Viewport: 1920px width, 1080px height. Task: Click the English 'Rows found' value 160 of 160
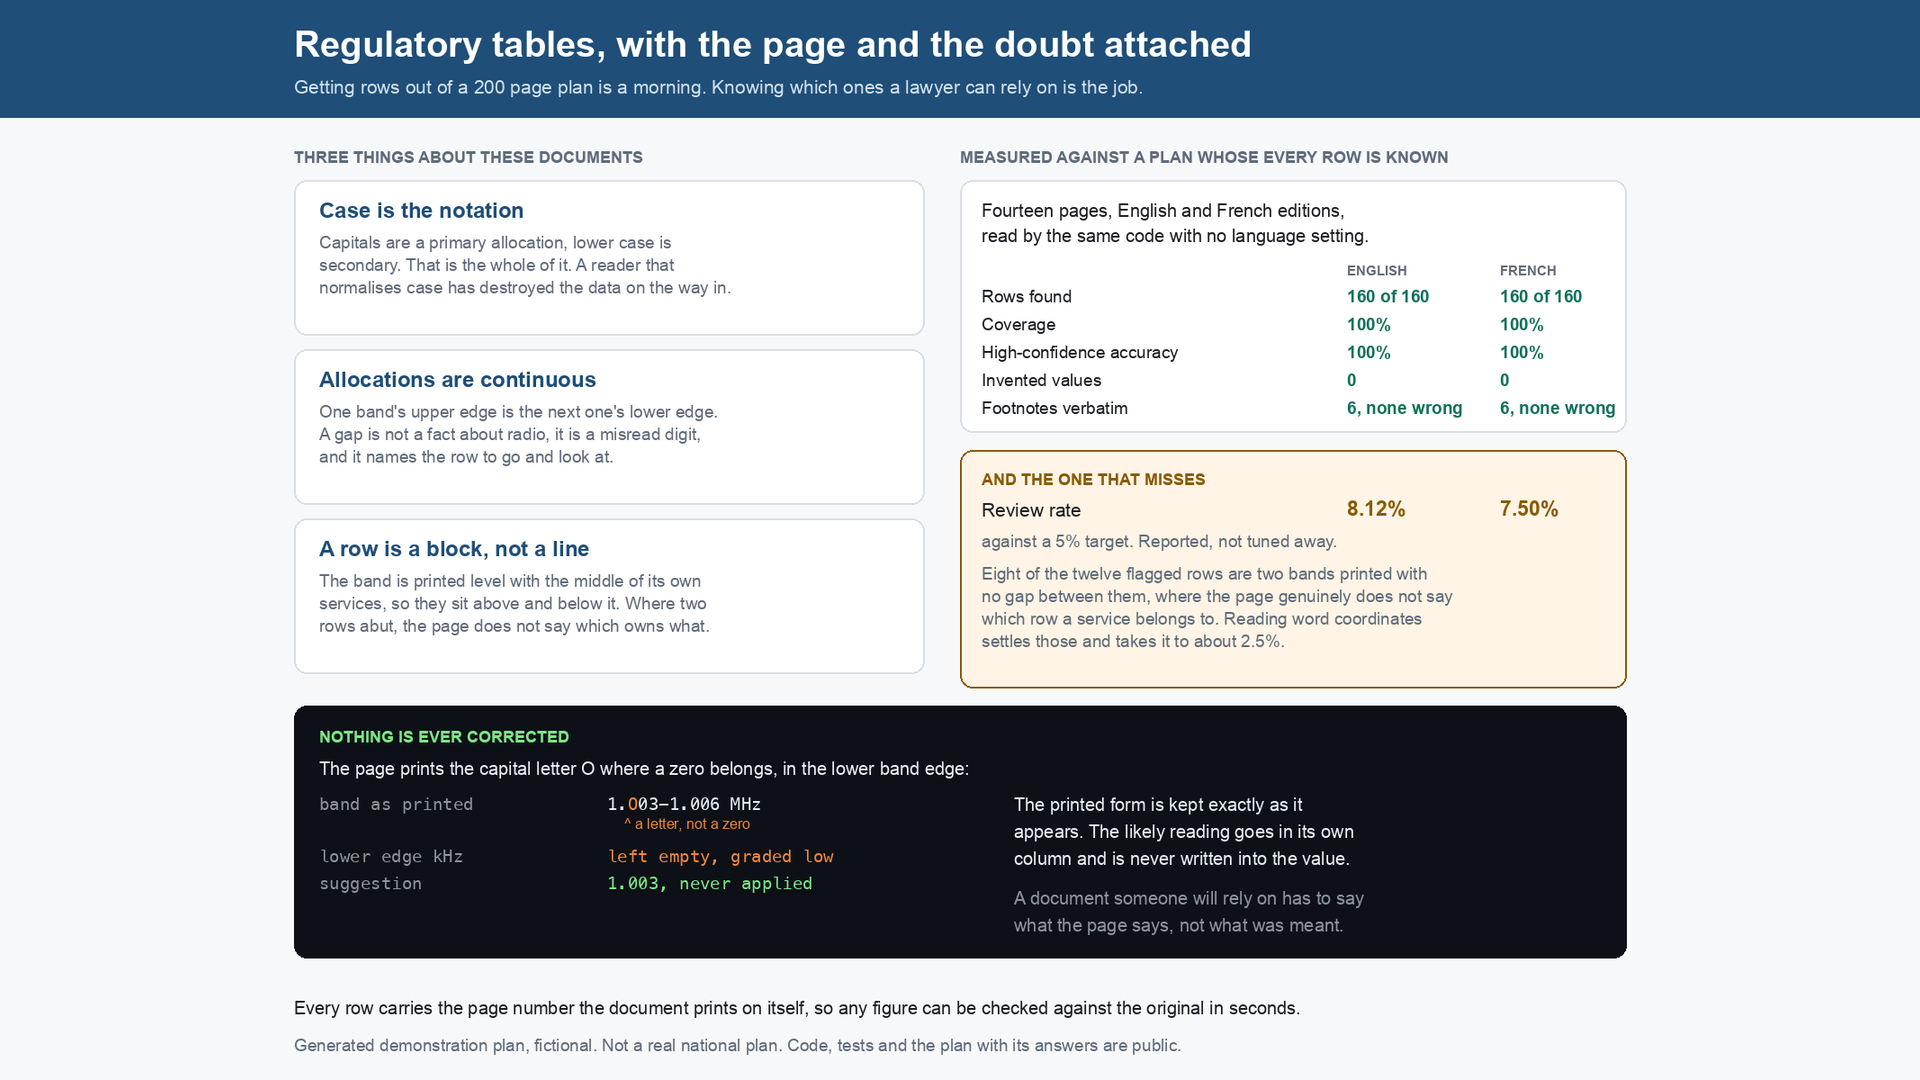point(1388,297)
